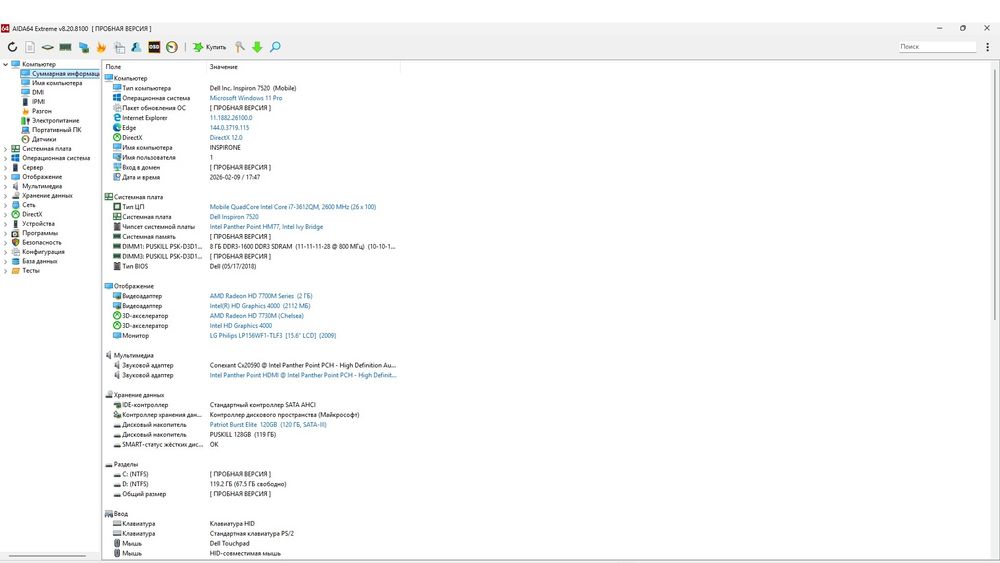Image resolution: width=1000 pixels, height=563 pixels.
Task: Click the green download arrow icon
Action: point(257,47)
